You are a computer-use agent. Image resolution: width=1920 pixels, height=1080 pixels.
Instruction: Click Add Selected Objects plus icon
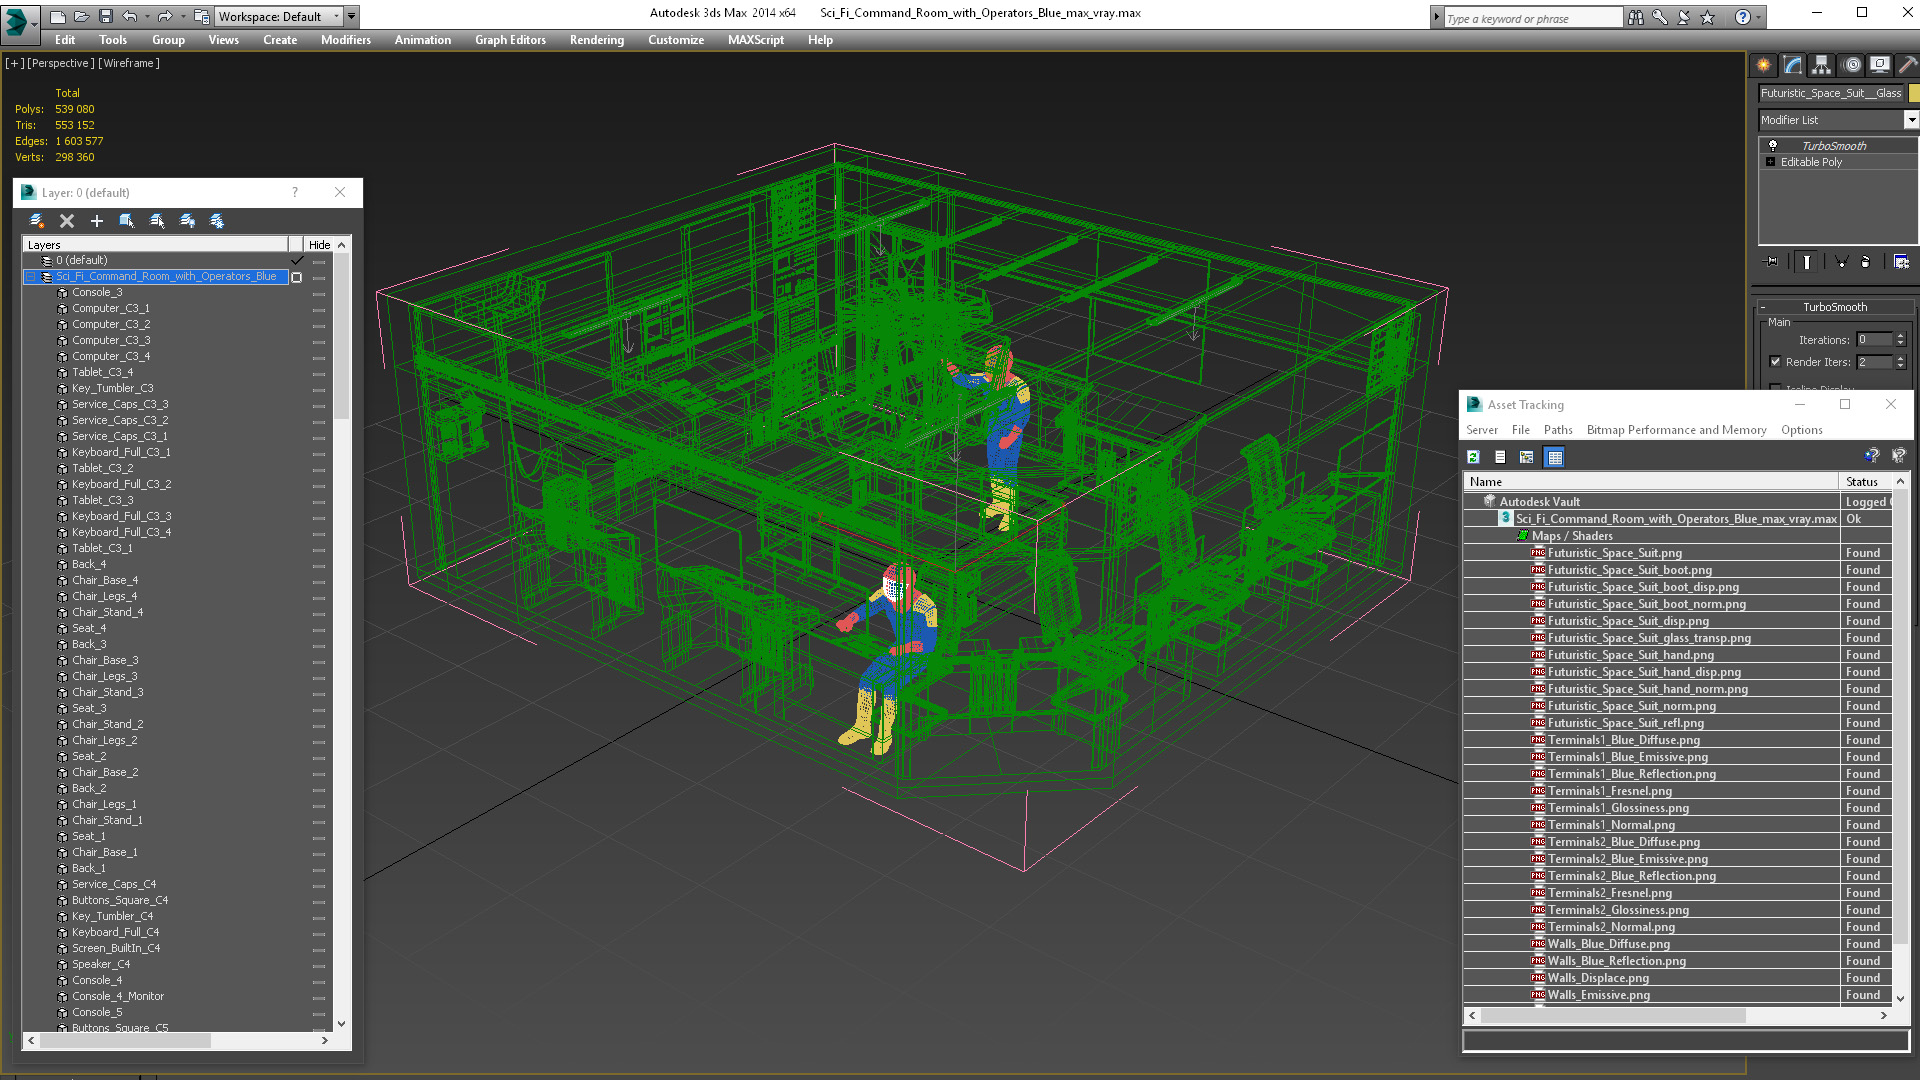(97, 221)
